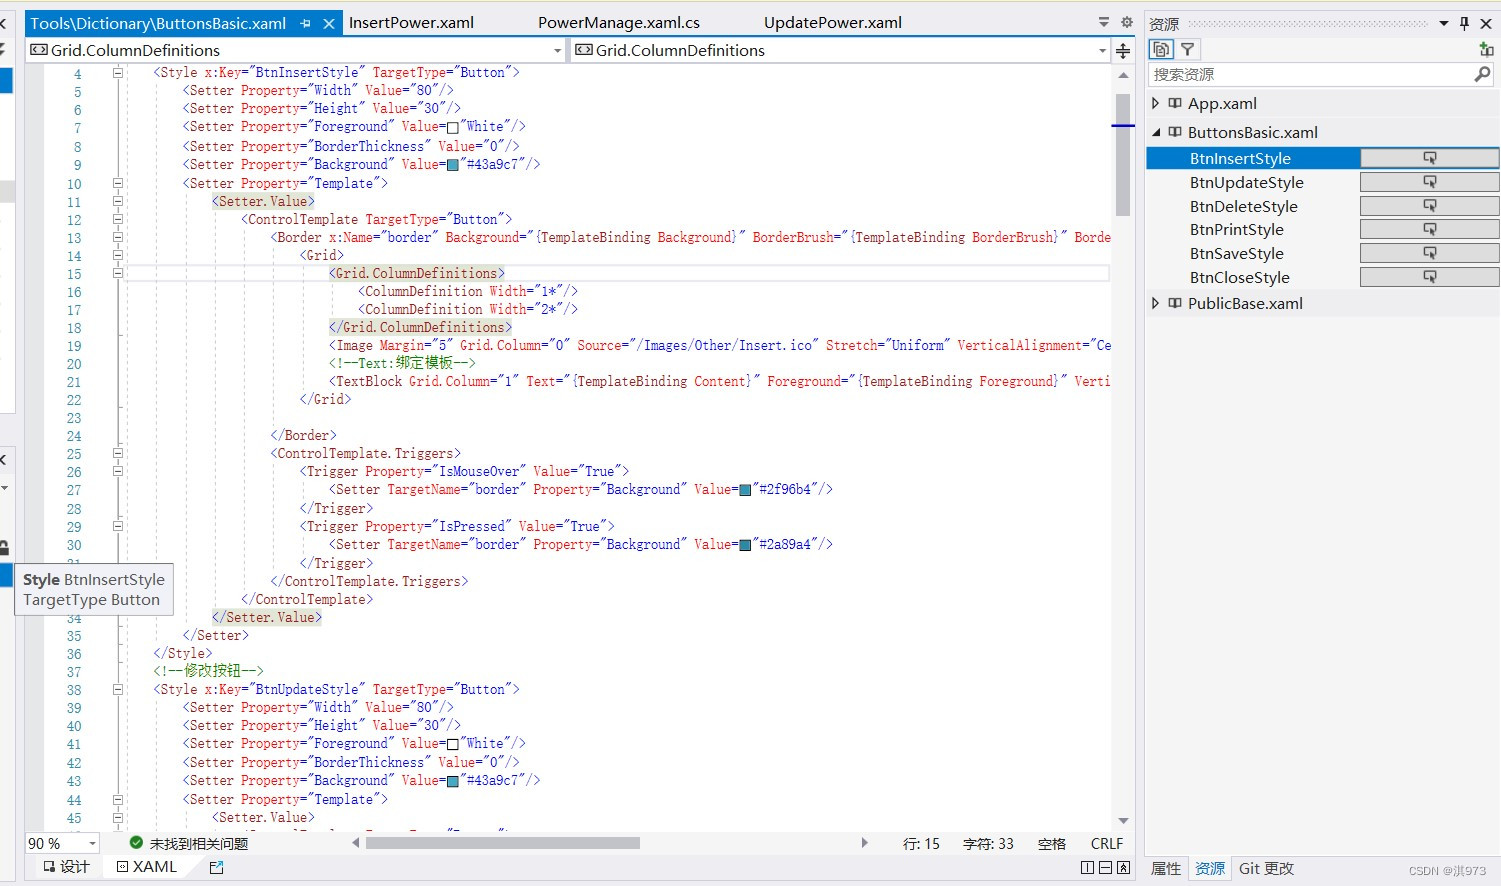Open the 资源 panel options dropdown arrow
The width and height of the screenshot is (1501, 886).
[x=1444, y=23]
